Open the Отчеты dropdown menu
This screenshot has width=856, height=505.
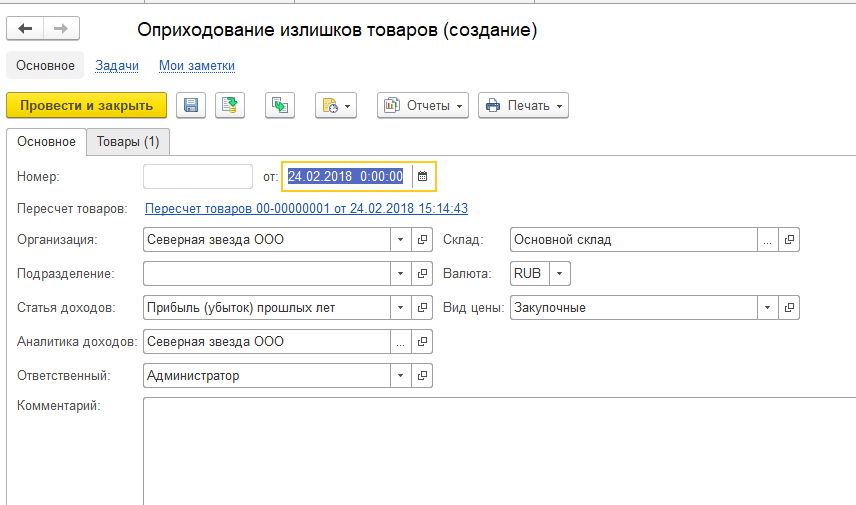(x=423, y=105)
